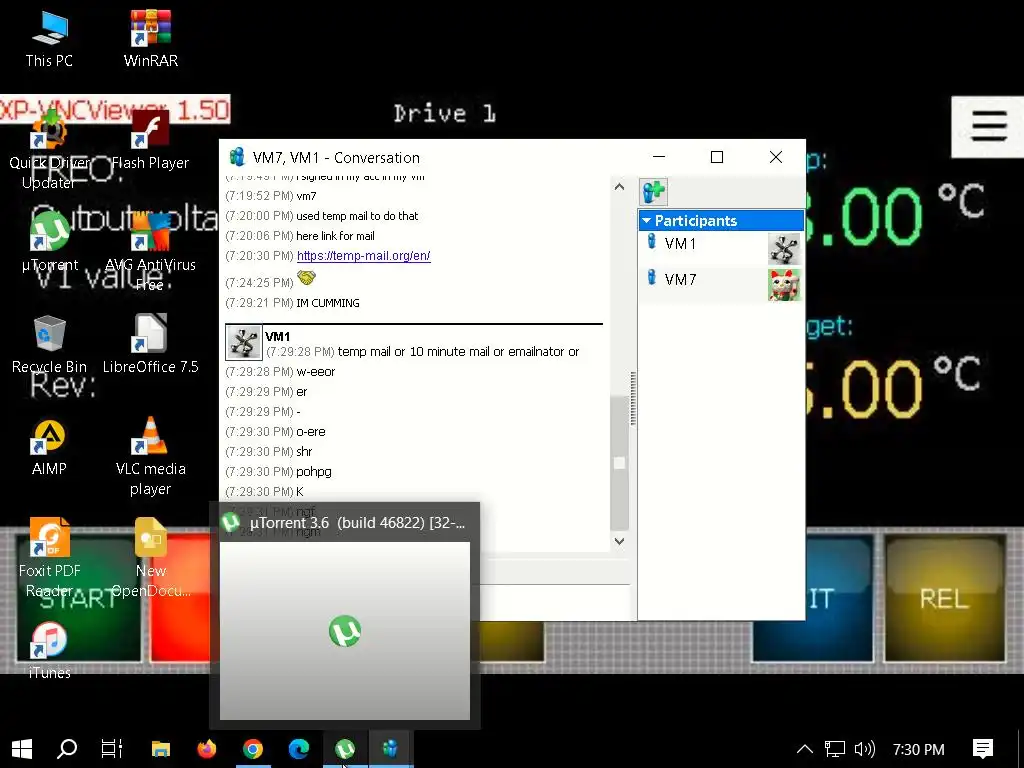Open network status tray icon
Image resolution: width=1024 pixels, height=768 pixels.
tap(835, 749)
